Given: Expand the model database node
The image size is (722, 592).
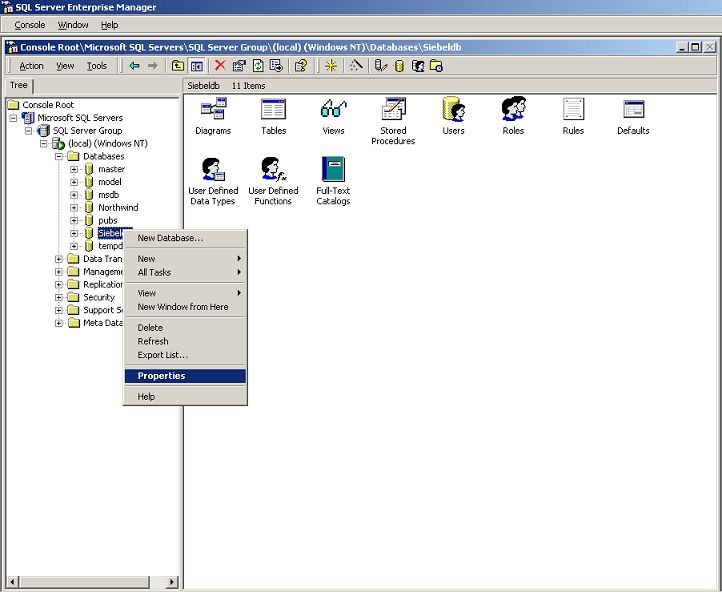Looking at the screenshot, I should [x=74, y=182].
